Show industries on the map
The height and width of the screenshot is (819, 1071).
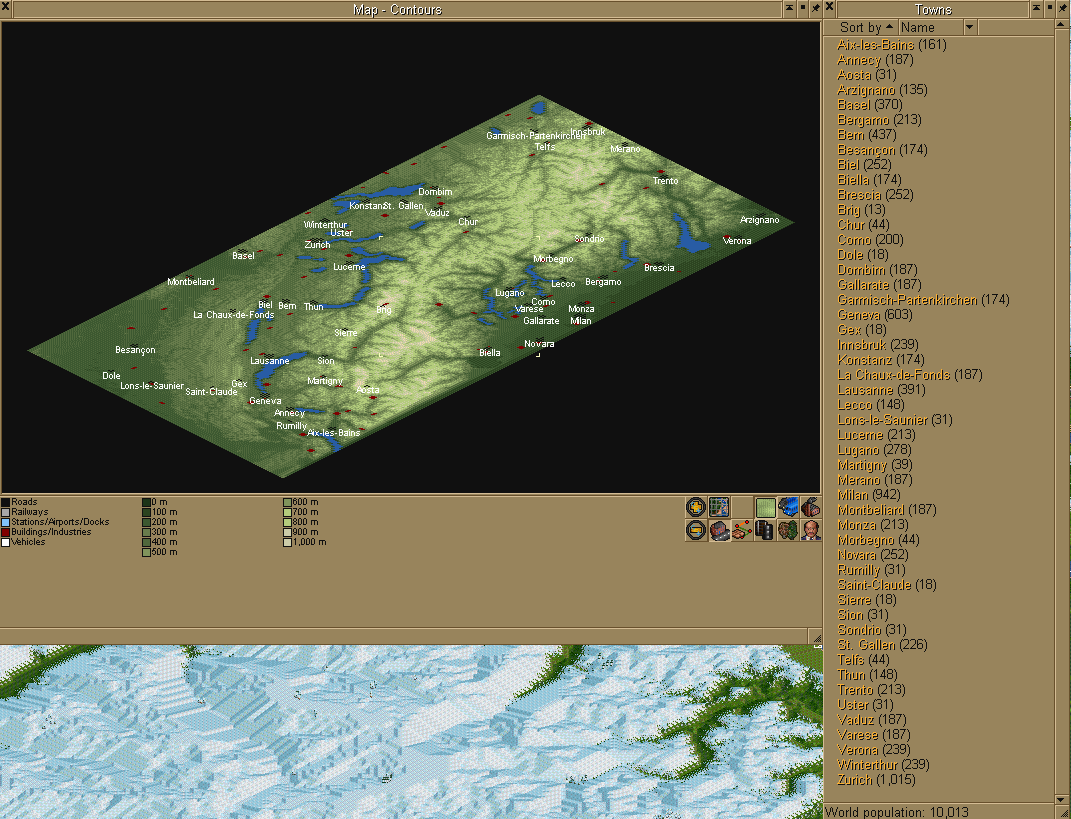point(811,507)
